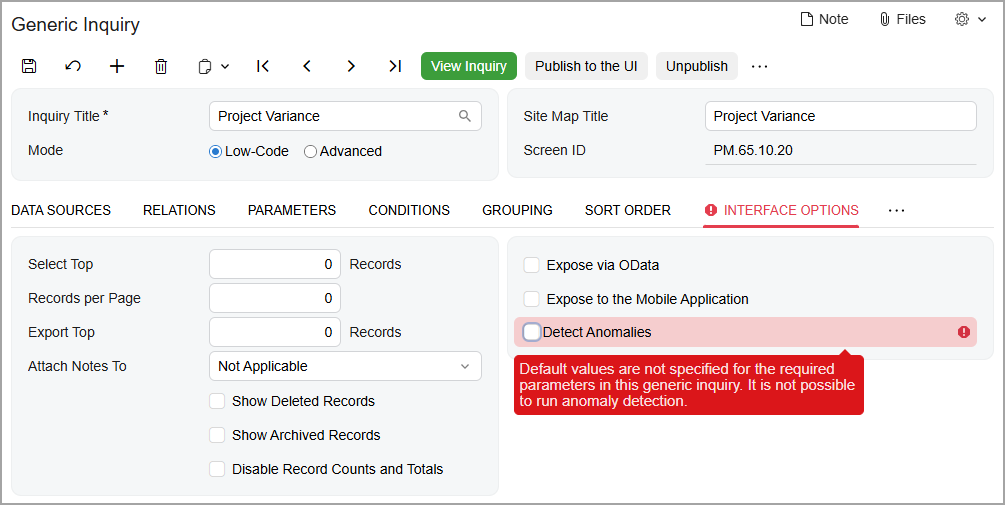Go to the first record
The width and height of the screenshot is (1005, 505).
pos(263,66)
